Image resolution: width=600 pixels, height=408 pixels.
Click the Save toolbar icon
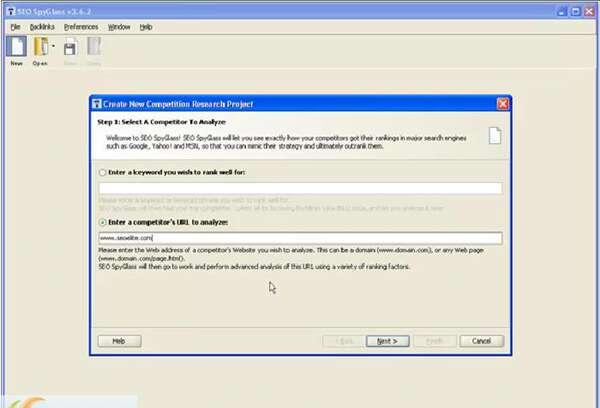point(70,47)
